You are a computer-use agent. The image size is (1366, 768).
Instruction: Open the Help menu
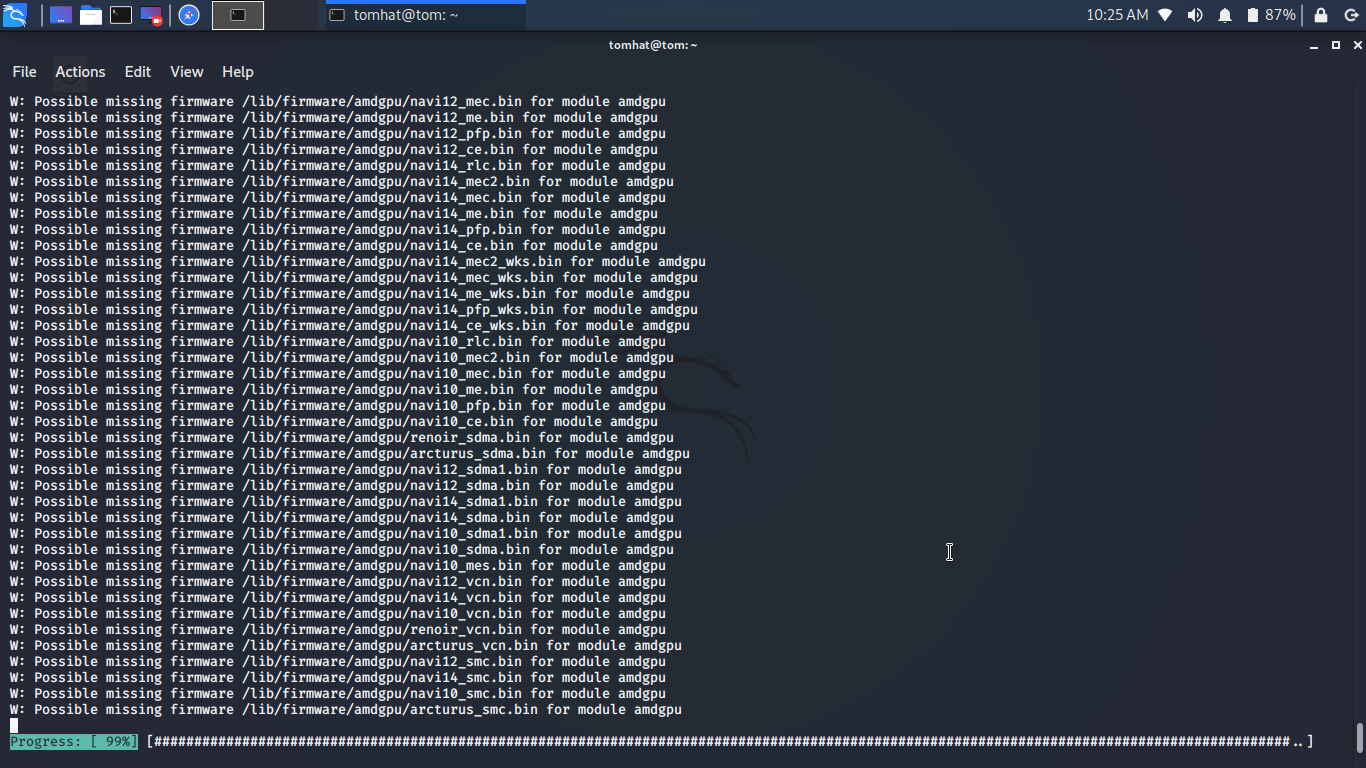coord(238,72)
